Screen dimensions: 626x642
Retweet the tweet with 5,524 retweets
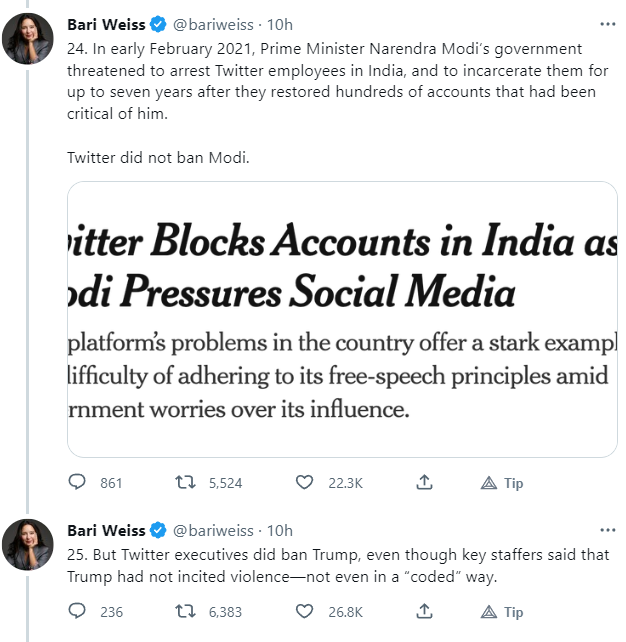click(186, 483)
